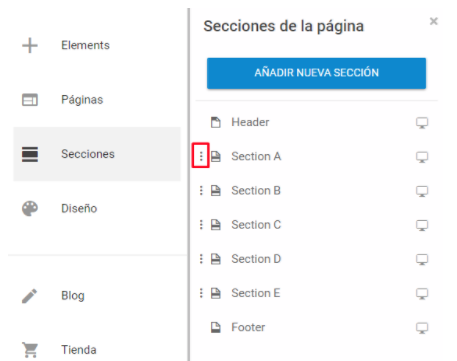Open the three-dot menu for Section D
This screenshot has width=457, height=361.
(x=201, y=259)
